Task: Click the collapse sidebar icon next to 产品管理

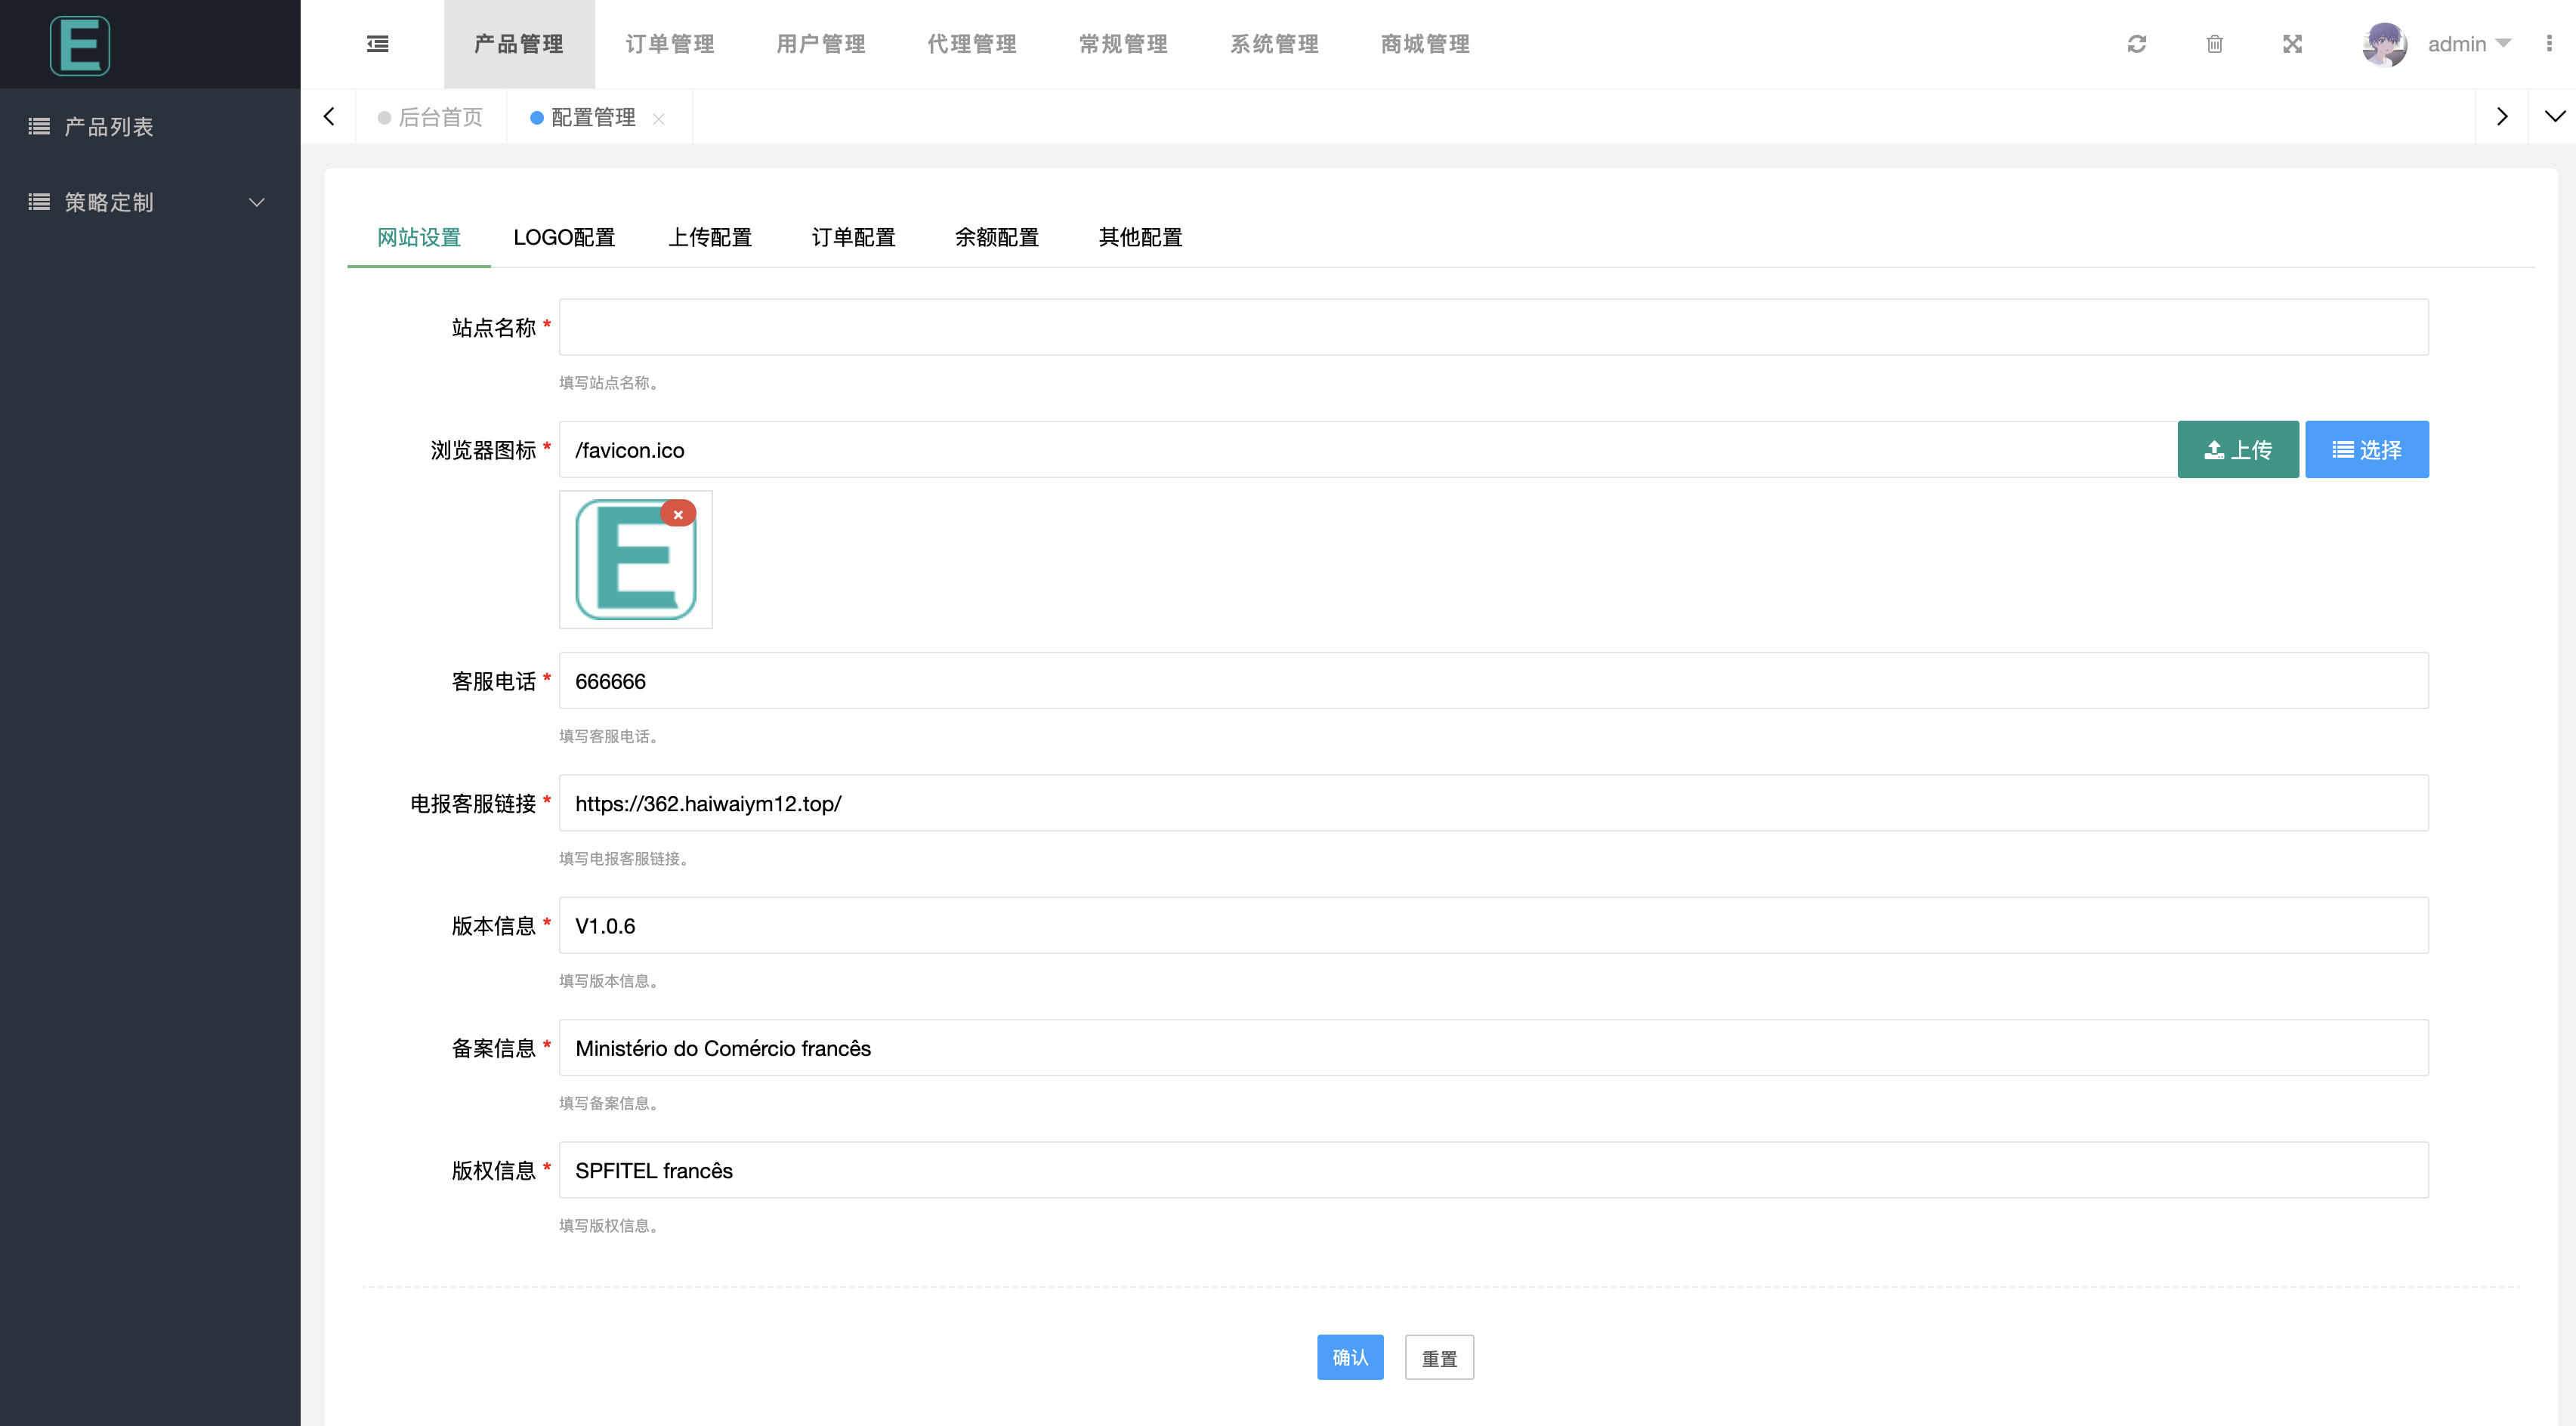Action: [377, 44]
